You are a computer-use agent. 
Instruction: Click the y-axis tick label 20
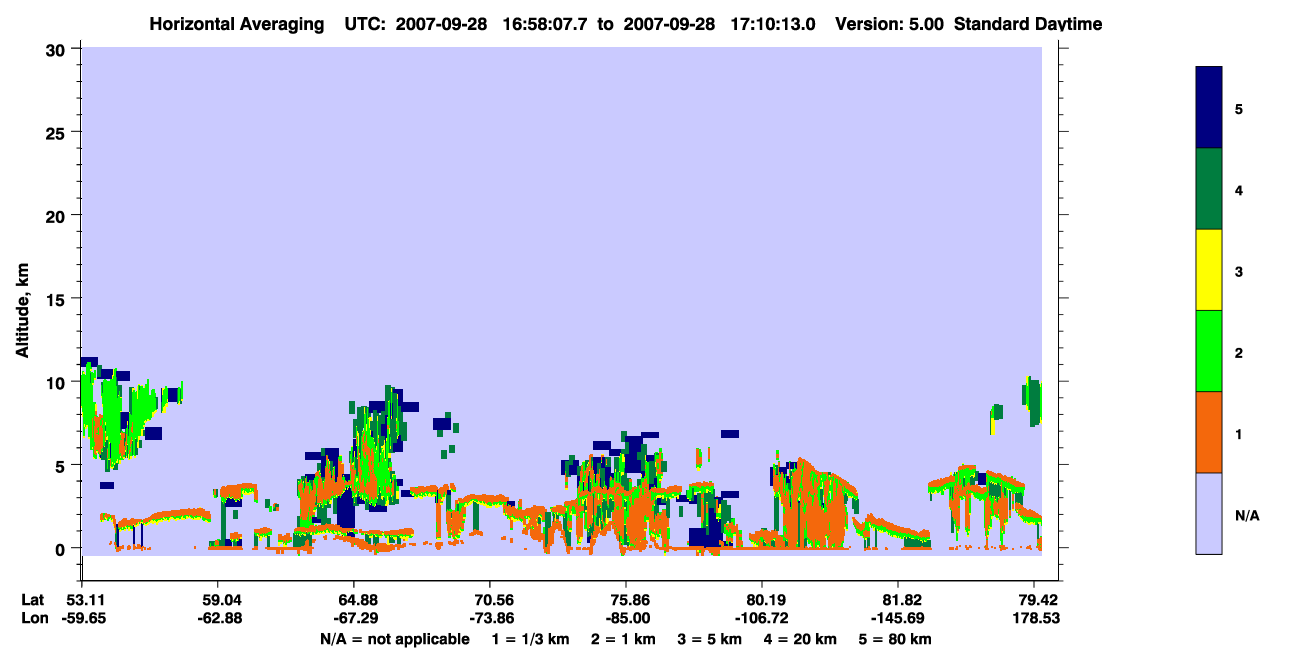(x=58, y=215)
